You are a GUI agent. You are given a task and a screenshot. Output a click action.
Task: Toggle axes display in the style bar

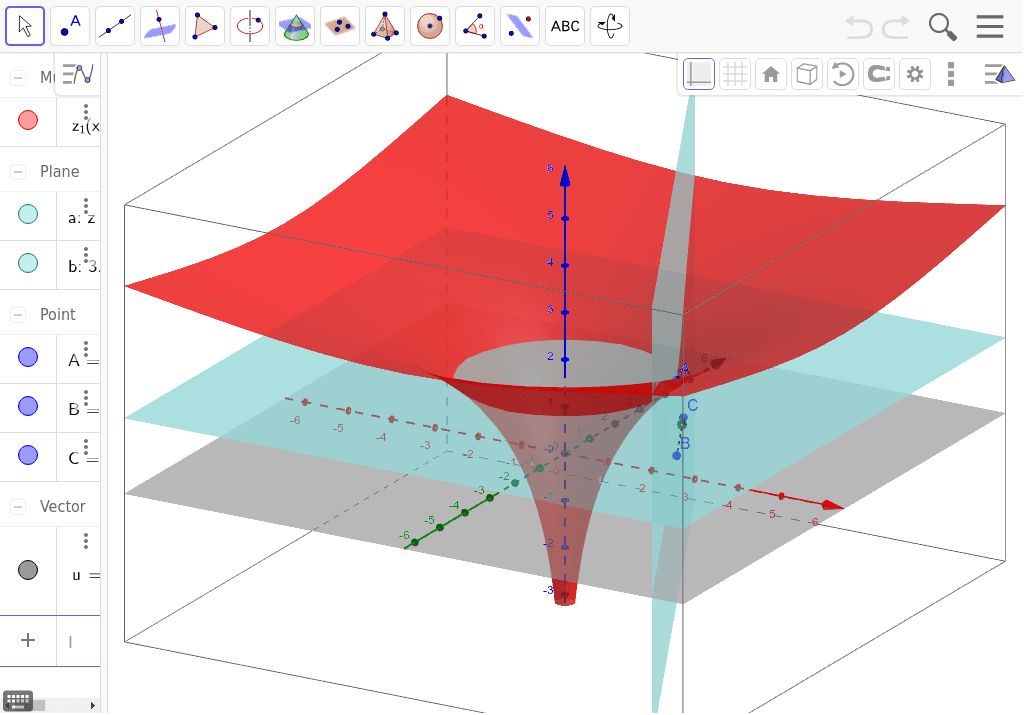coord(699,74)
